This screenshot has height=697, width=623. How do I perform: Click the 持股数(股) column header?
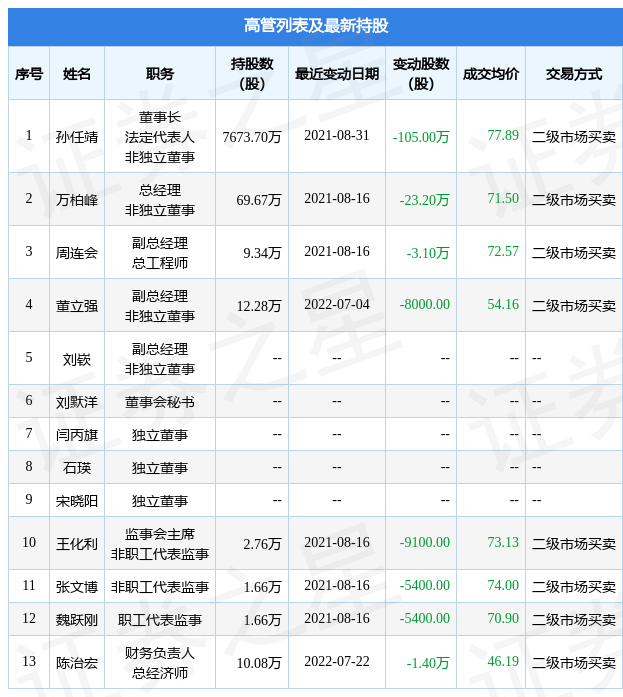[x=252, y=74]
